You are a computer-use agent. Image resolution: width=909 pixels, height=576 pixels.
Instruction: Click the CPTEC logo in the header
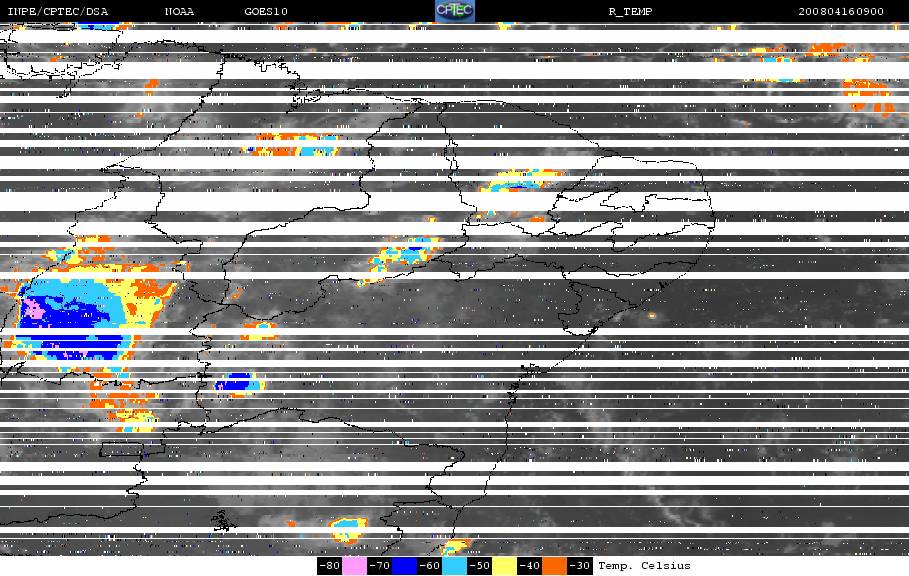455,11
